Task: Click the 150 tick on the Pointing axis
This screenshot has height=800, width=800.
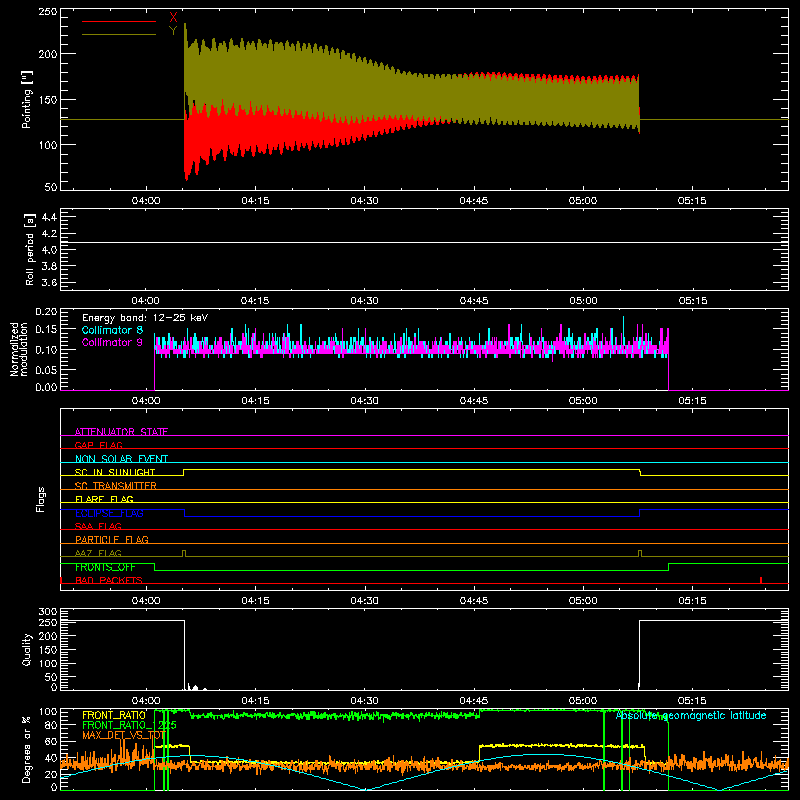Action: (47, 99)
